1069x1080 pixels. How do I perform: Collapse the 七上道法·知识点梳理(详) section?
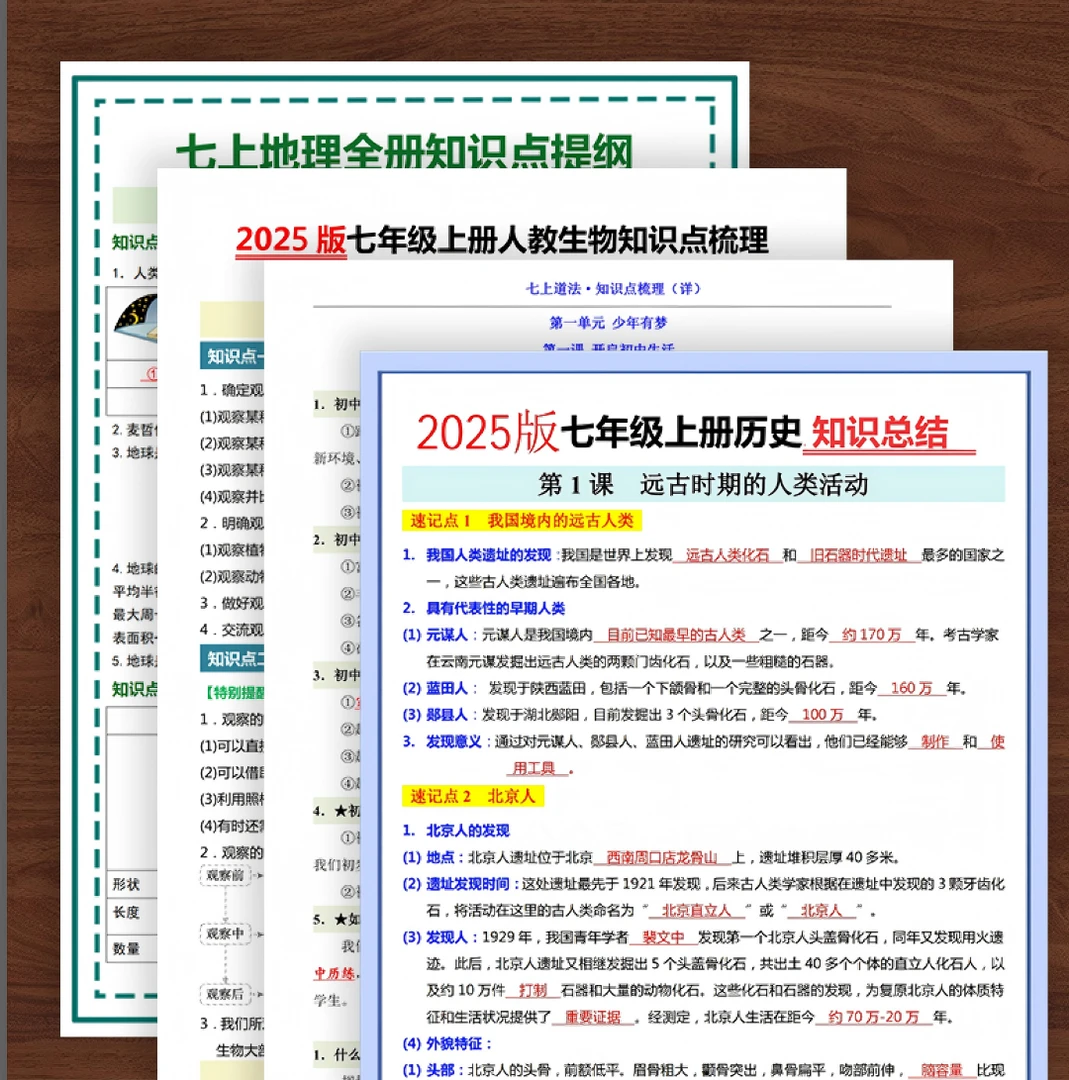(x=612, y=288)
